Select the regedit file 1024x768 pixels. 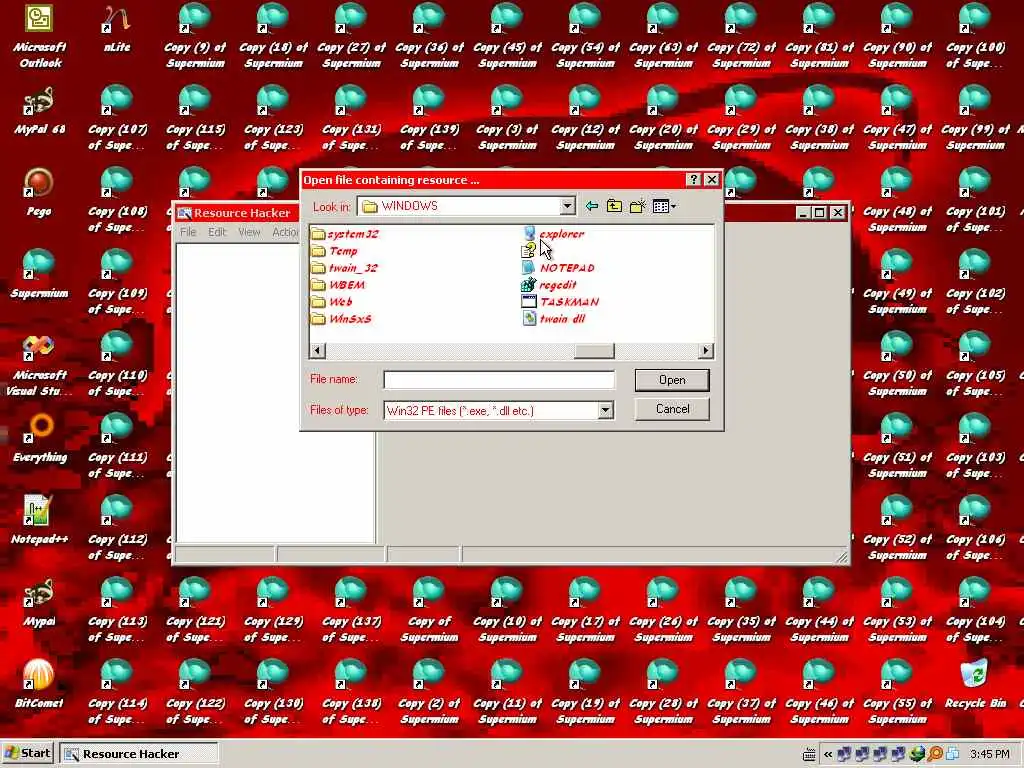point(549,285)
